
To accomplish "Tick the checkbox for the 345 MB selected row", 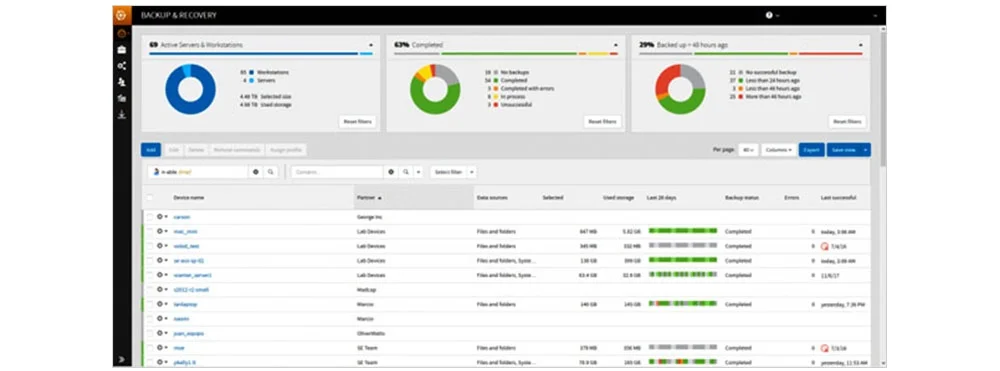I will point(150,246).
